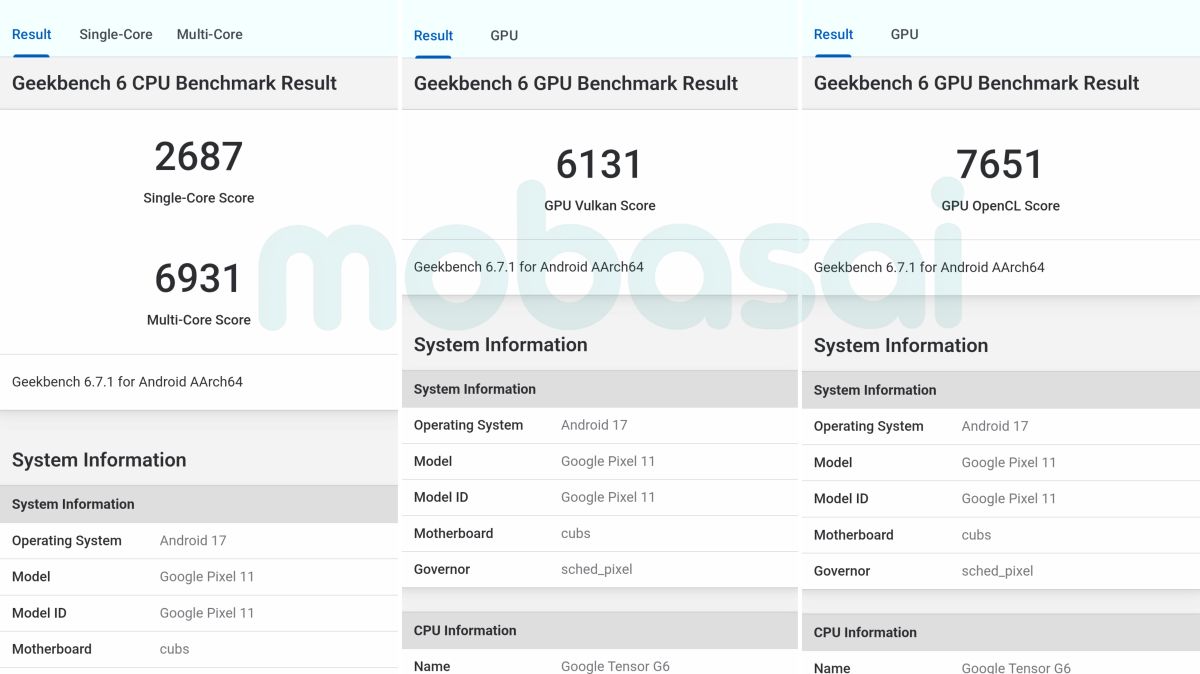Click Geekbench 6 CPU Benchmark Result heading
This screenshot has width=1200, height=674.
coord(175,83)
